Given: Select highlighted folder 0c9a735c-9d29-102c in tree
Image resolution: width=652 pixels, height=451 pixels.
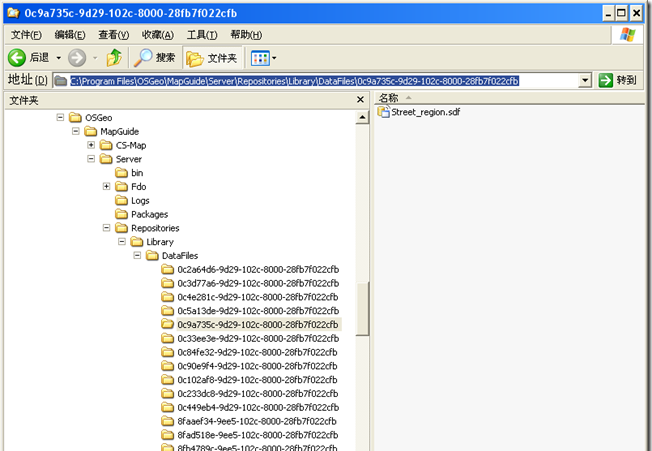Looking at the screenshot, I should pyautogui.click(x=257, y=324).
